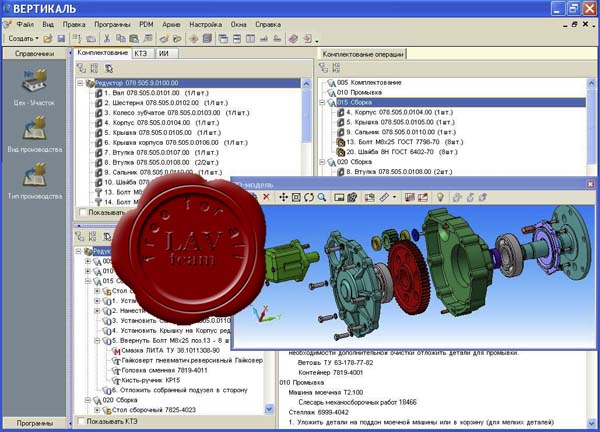Collapse Редуктор 078.505.9.0100.00 root node

(80, 83)
